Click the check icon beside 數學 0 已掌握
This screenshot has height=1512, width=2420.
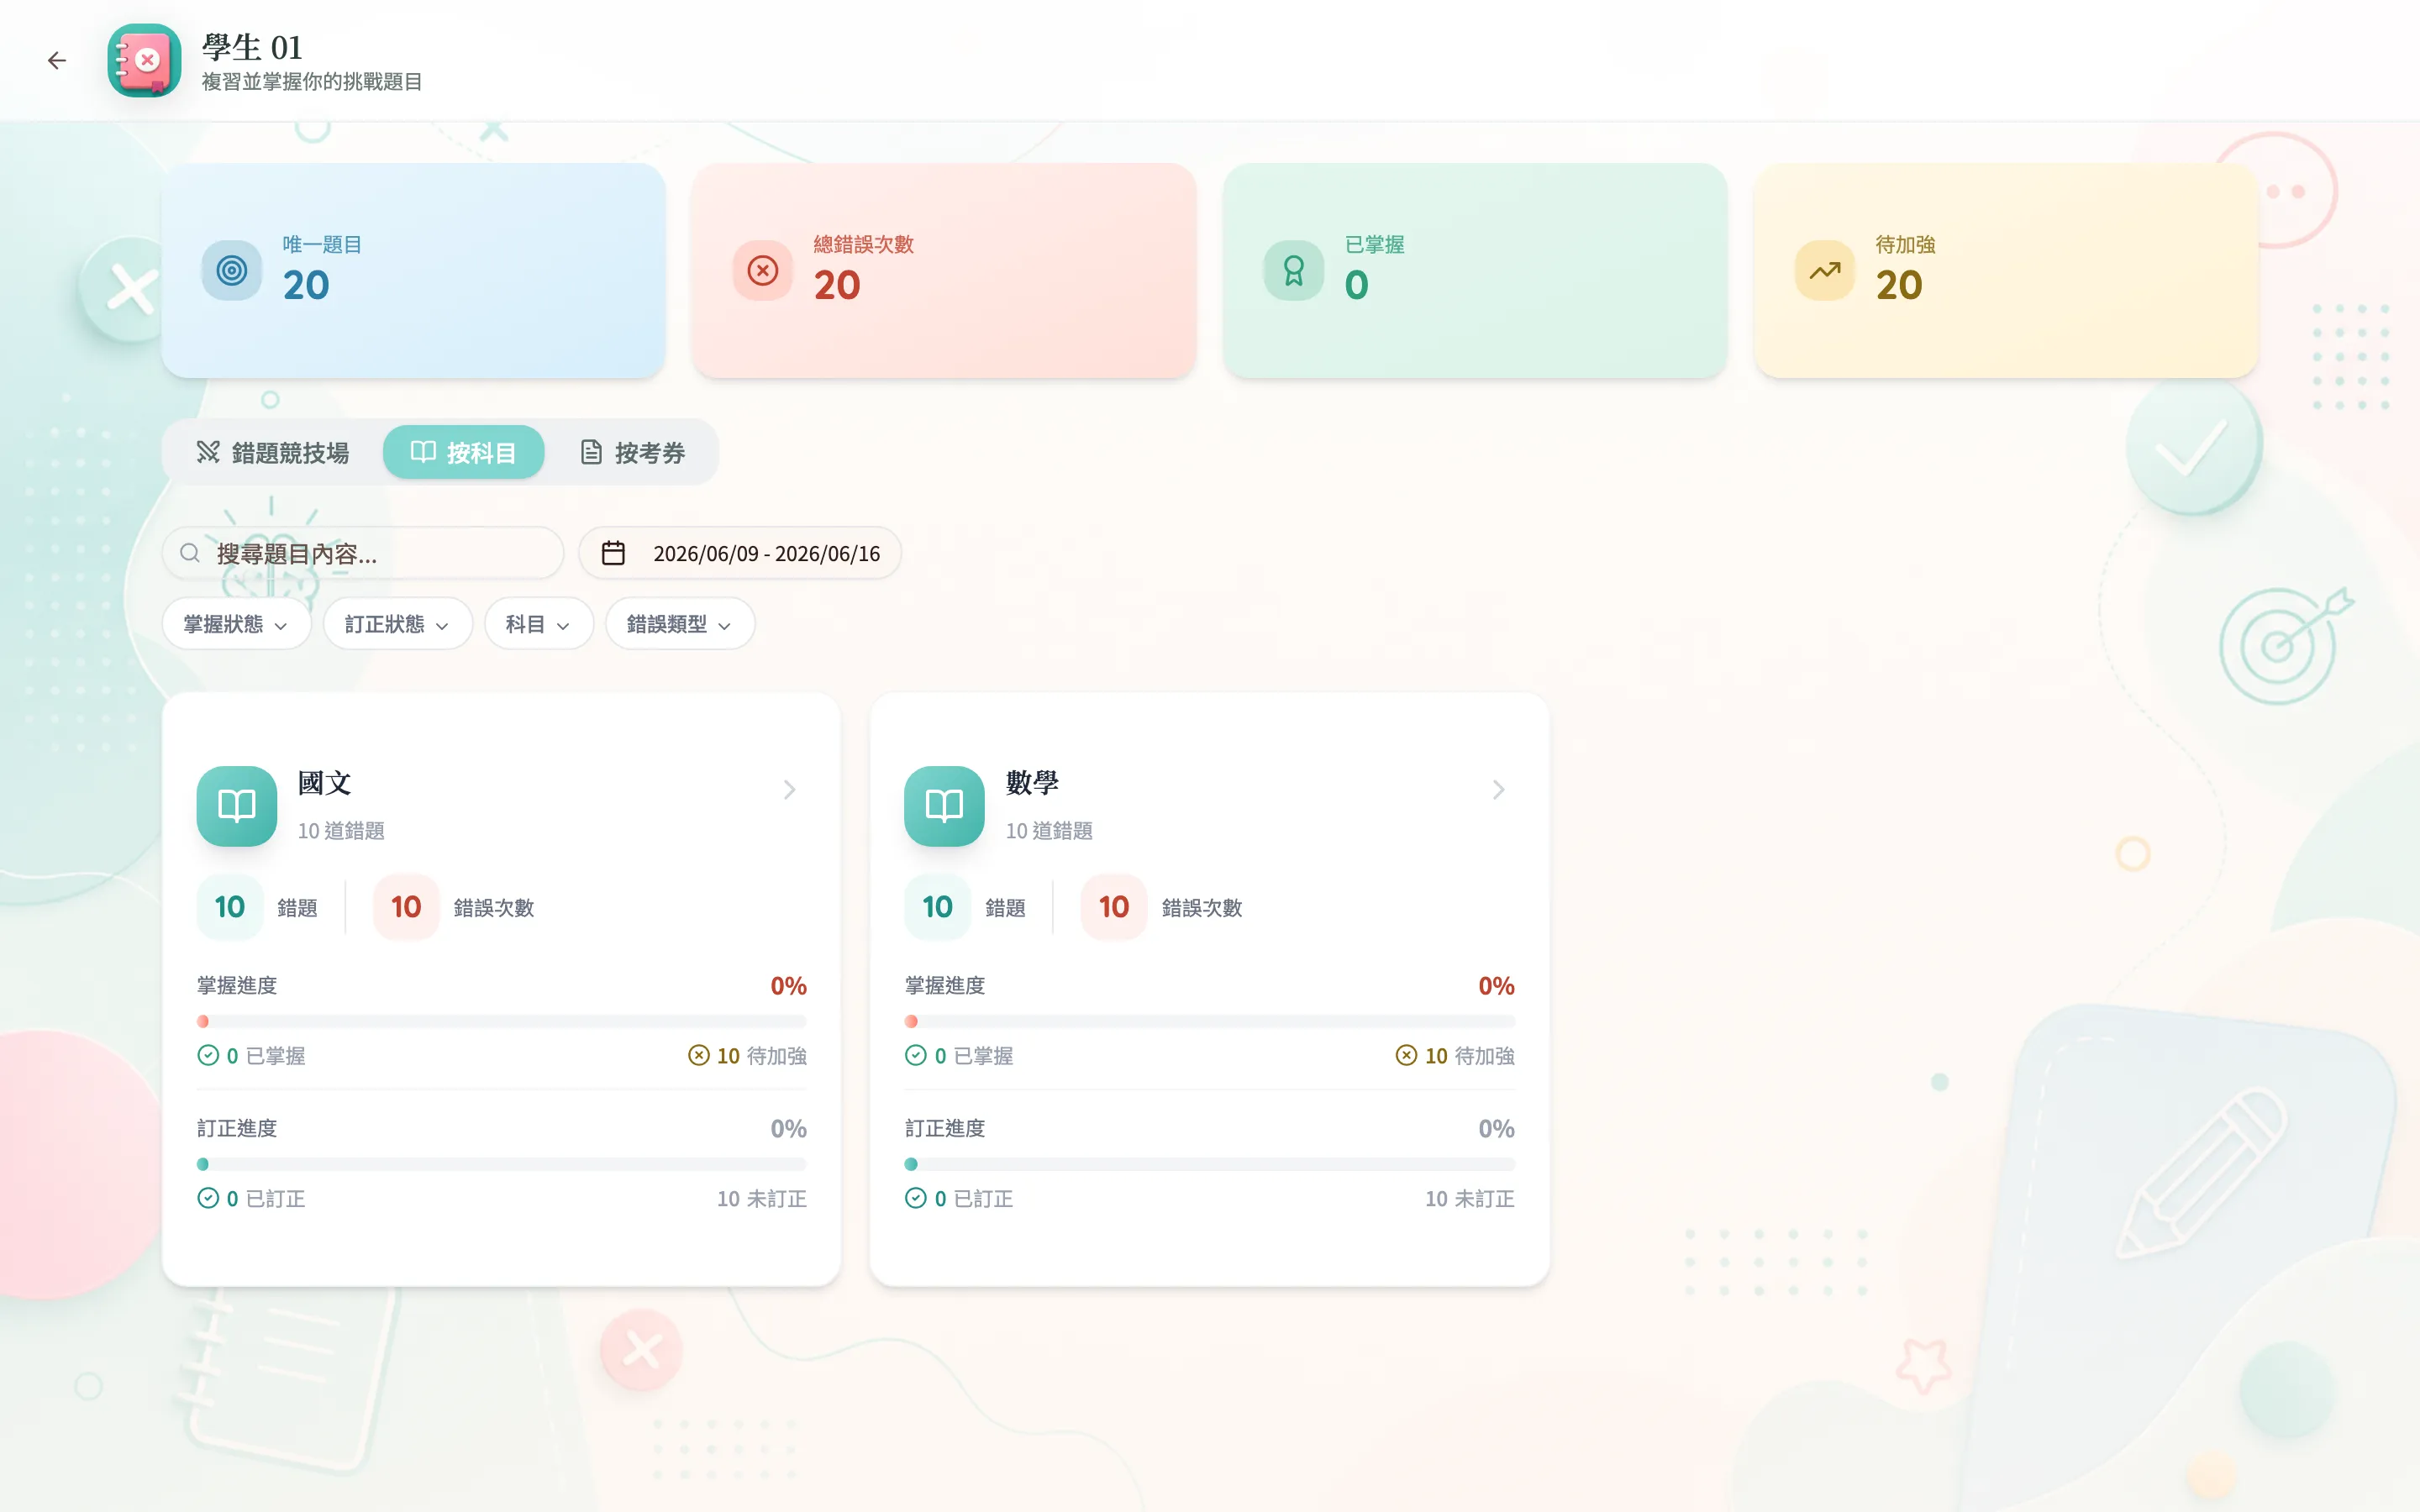[915, 1055]
